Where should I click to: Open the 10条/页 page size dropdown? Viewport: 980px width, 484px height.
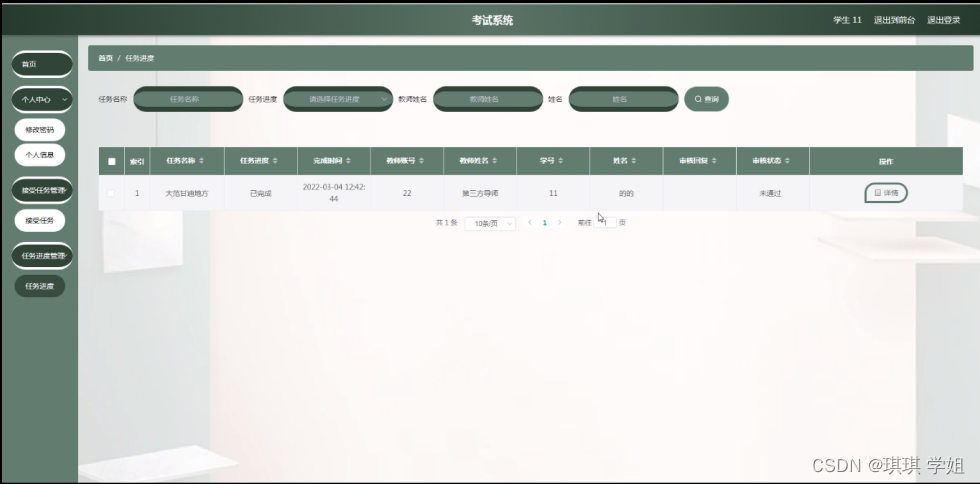[490, 223]
